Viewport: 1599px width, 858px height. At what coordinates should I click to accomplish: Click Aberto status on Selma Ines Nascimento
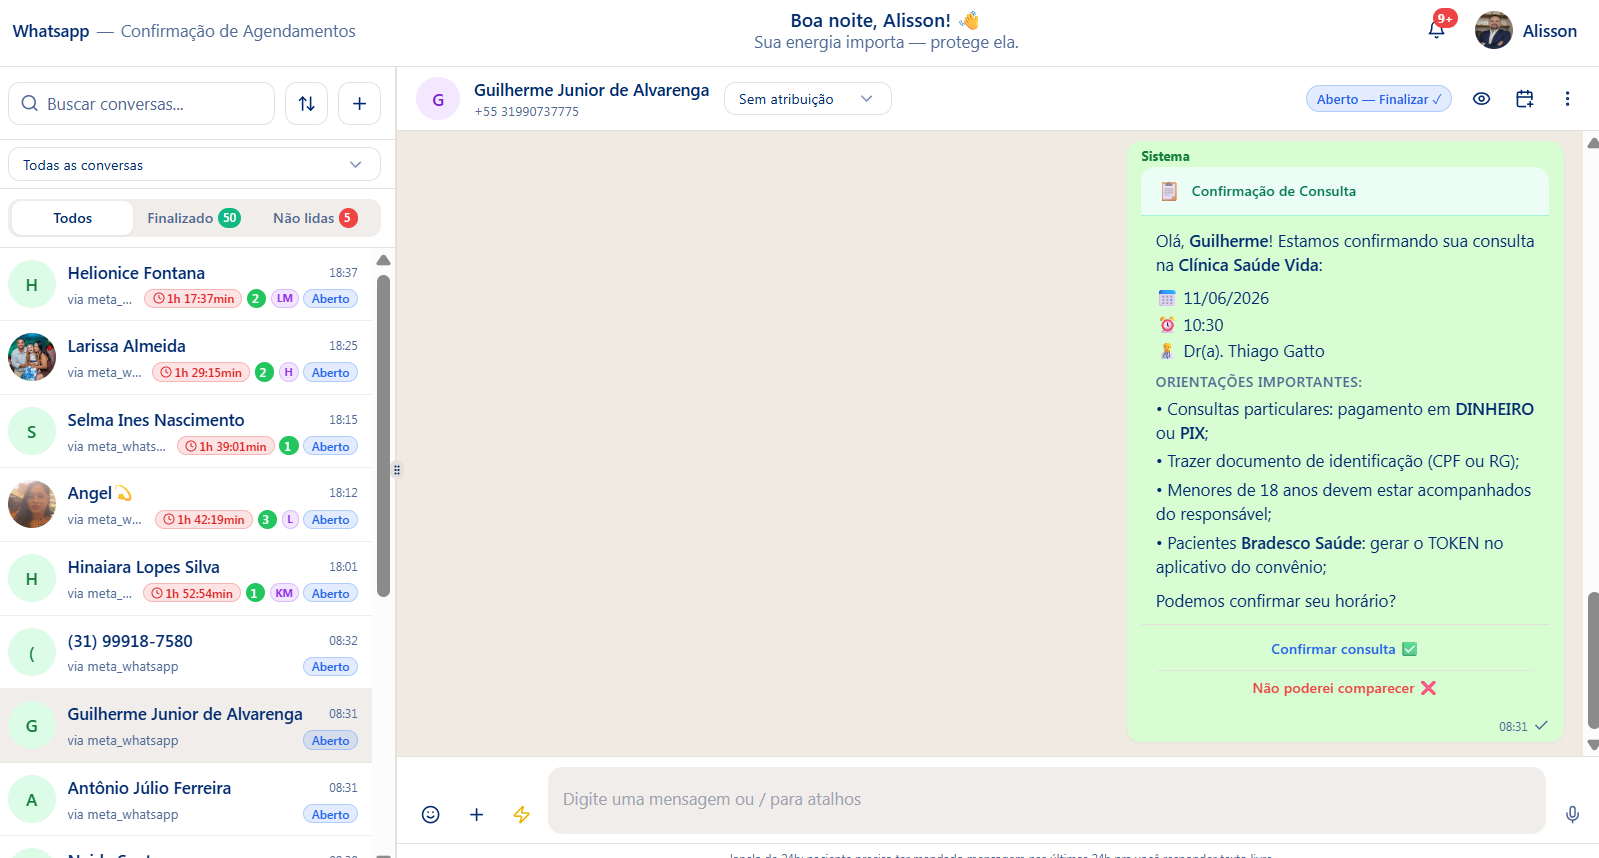tap(330, 447)
